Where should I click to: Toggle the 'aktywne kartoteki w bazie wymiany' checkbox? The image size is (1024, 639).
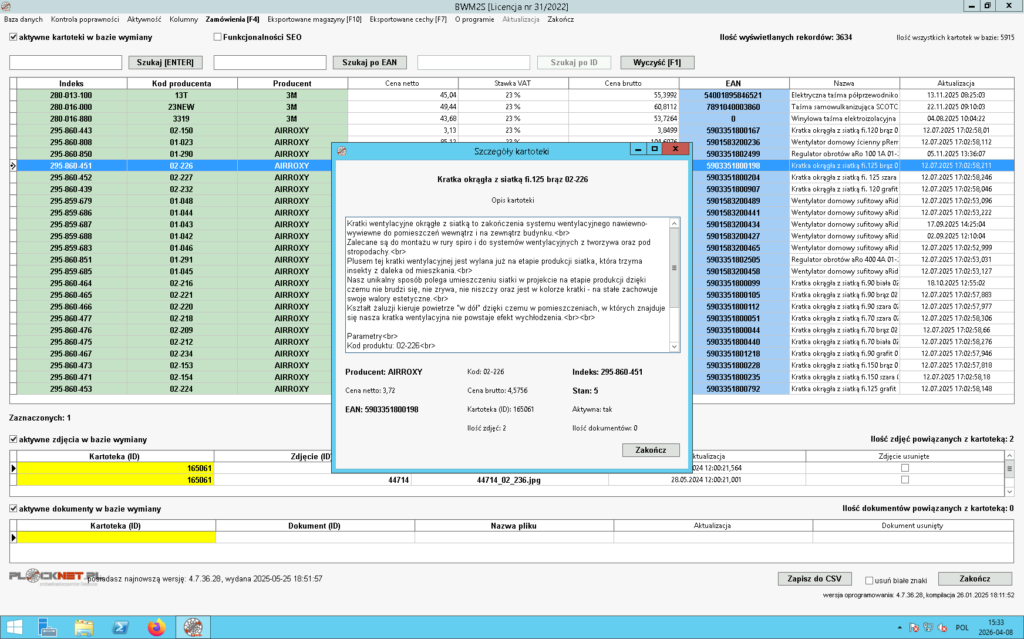[x=13, y=38]
